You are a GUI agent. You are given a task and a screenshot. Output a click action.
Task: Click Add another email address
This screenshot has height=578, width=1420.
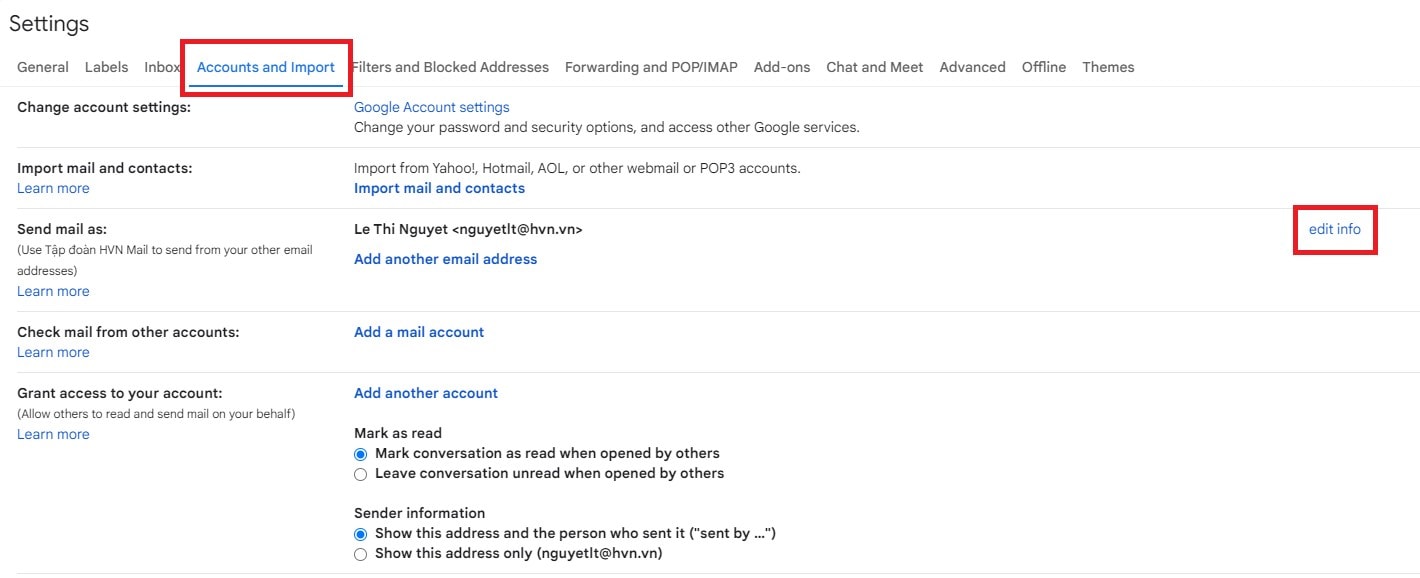(x=445, y=259)
